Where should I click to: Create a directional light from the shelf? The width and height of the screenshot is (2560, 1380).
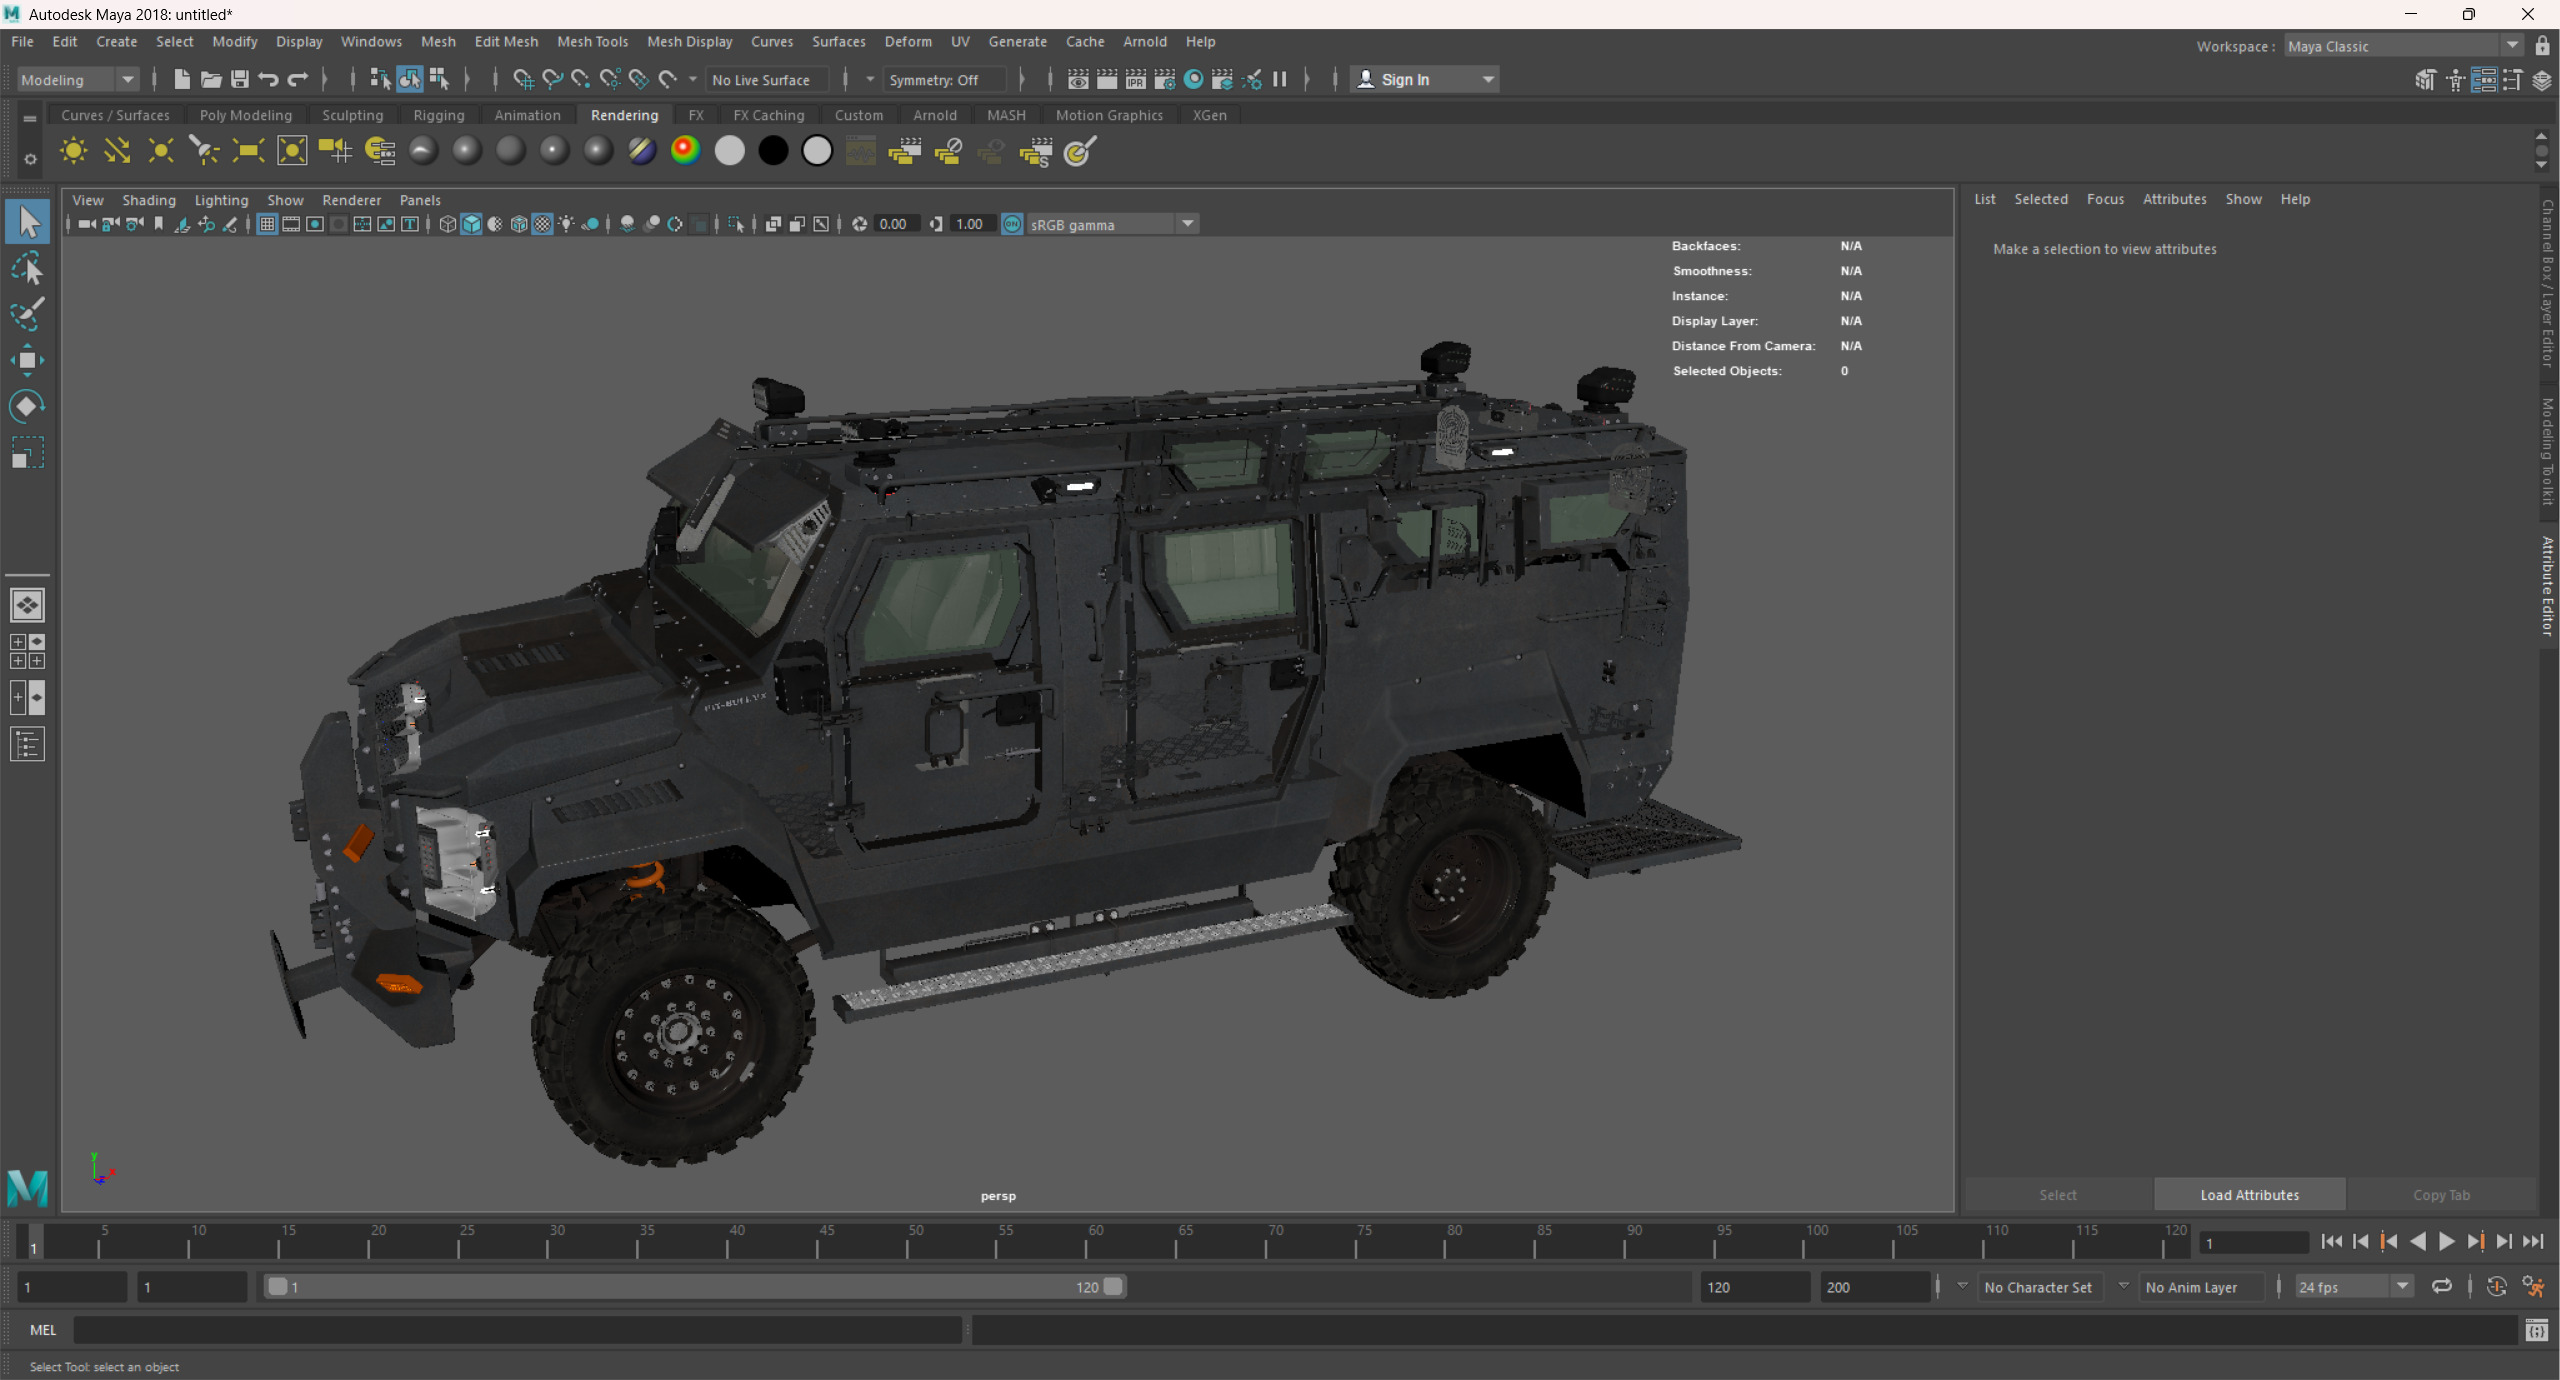click(x=117, y=151)
